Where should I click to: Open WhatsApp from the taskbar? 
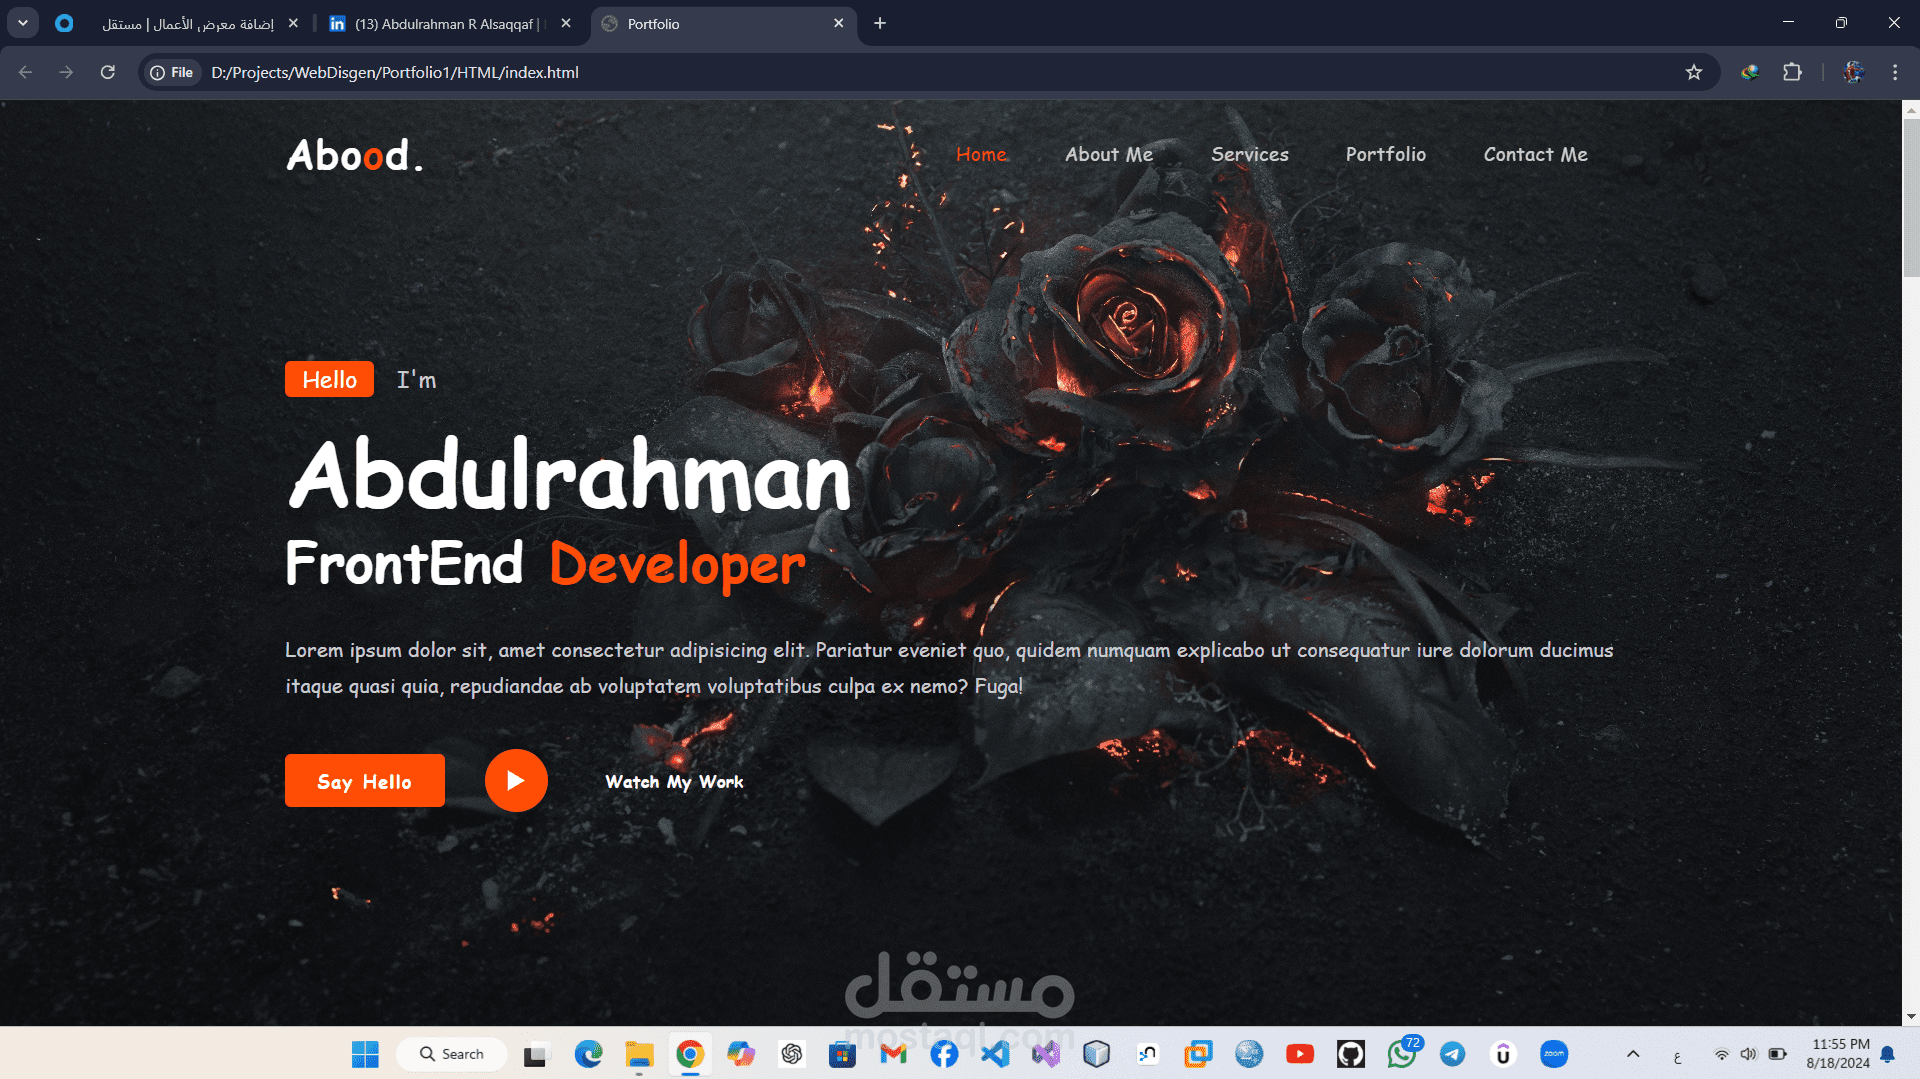point(1402,1054)
